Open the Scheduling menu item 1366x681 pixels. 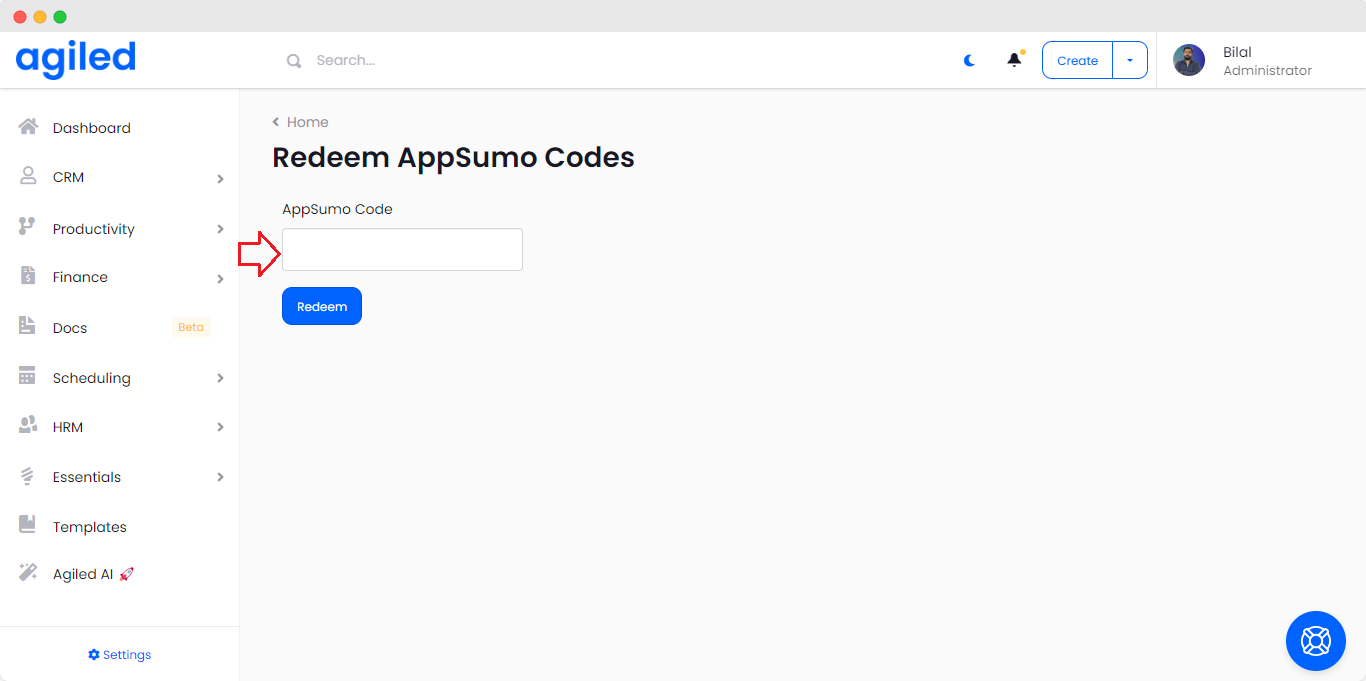92,378
